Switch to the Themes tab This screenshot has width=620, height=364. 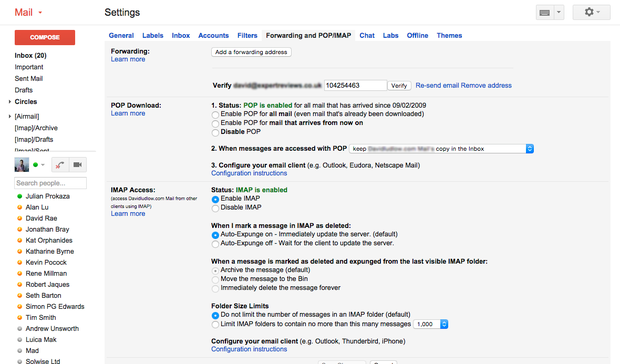pos(449,36)
